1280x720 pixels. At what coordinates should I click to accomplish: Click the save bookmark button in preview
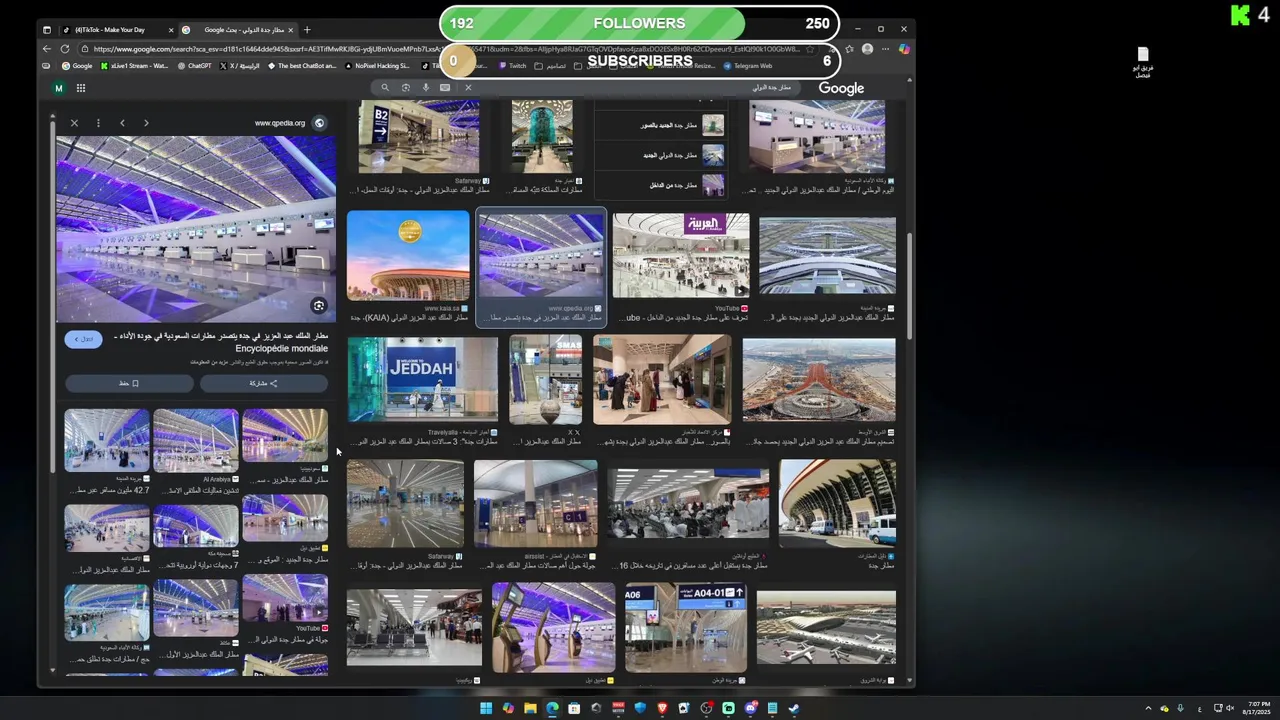tap(129, 383)
